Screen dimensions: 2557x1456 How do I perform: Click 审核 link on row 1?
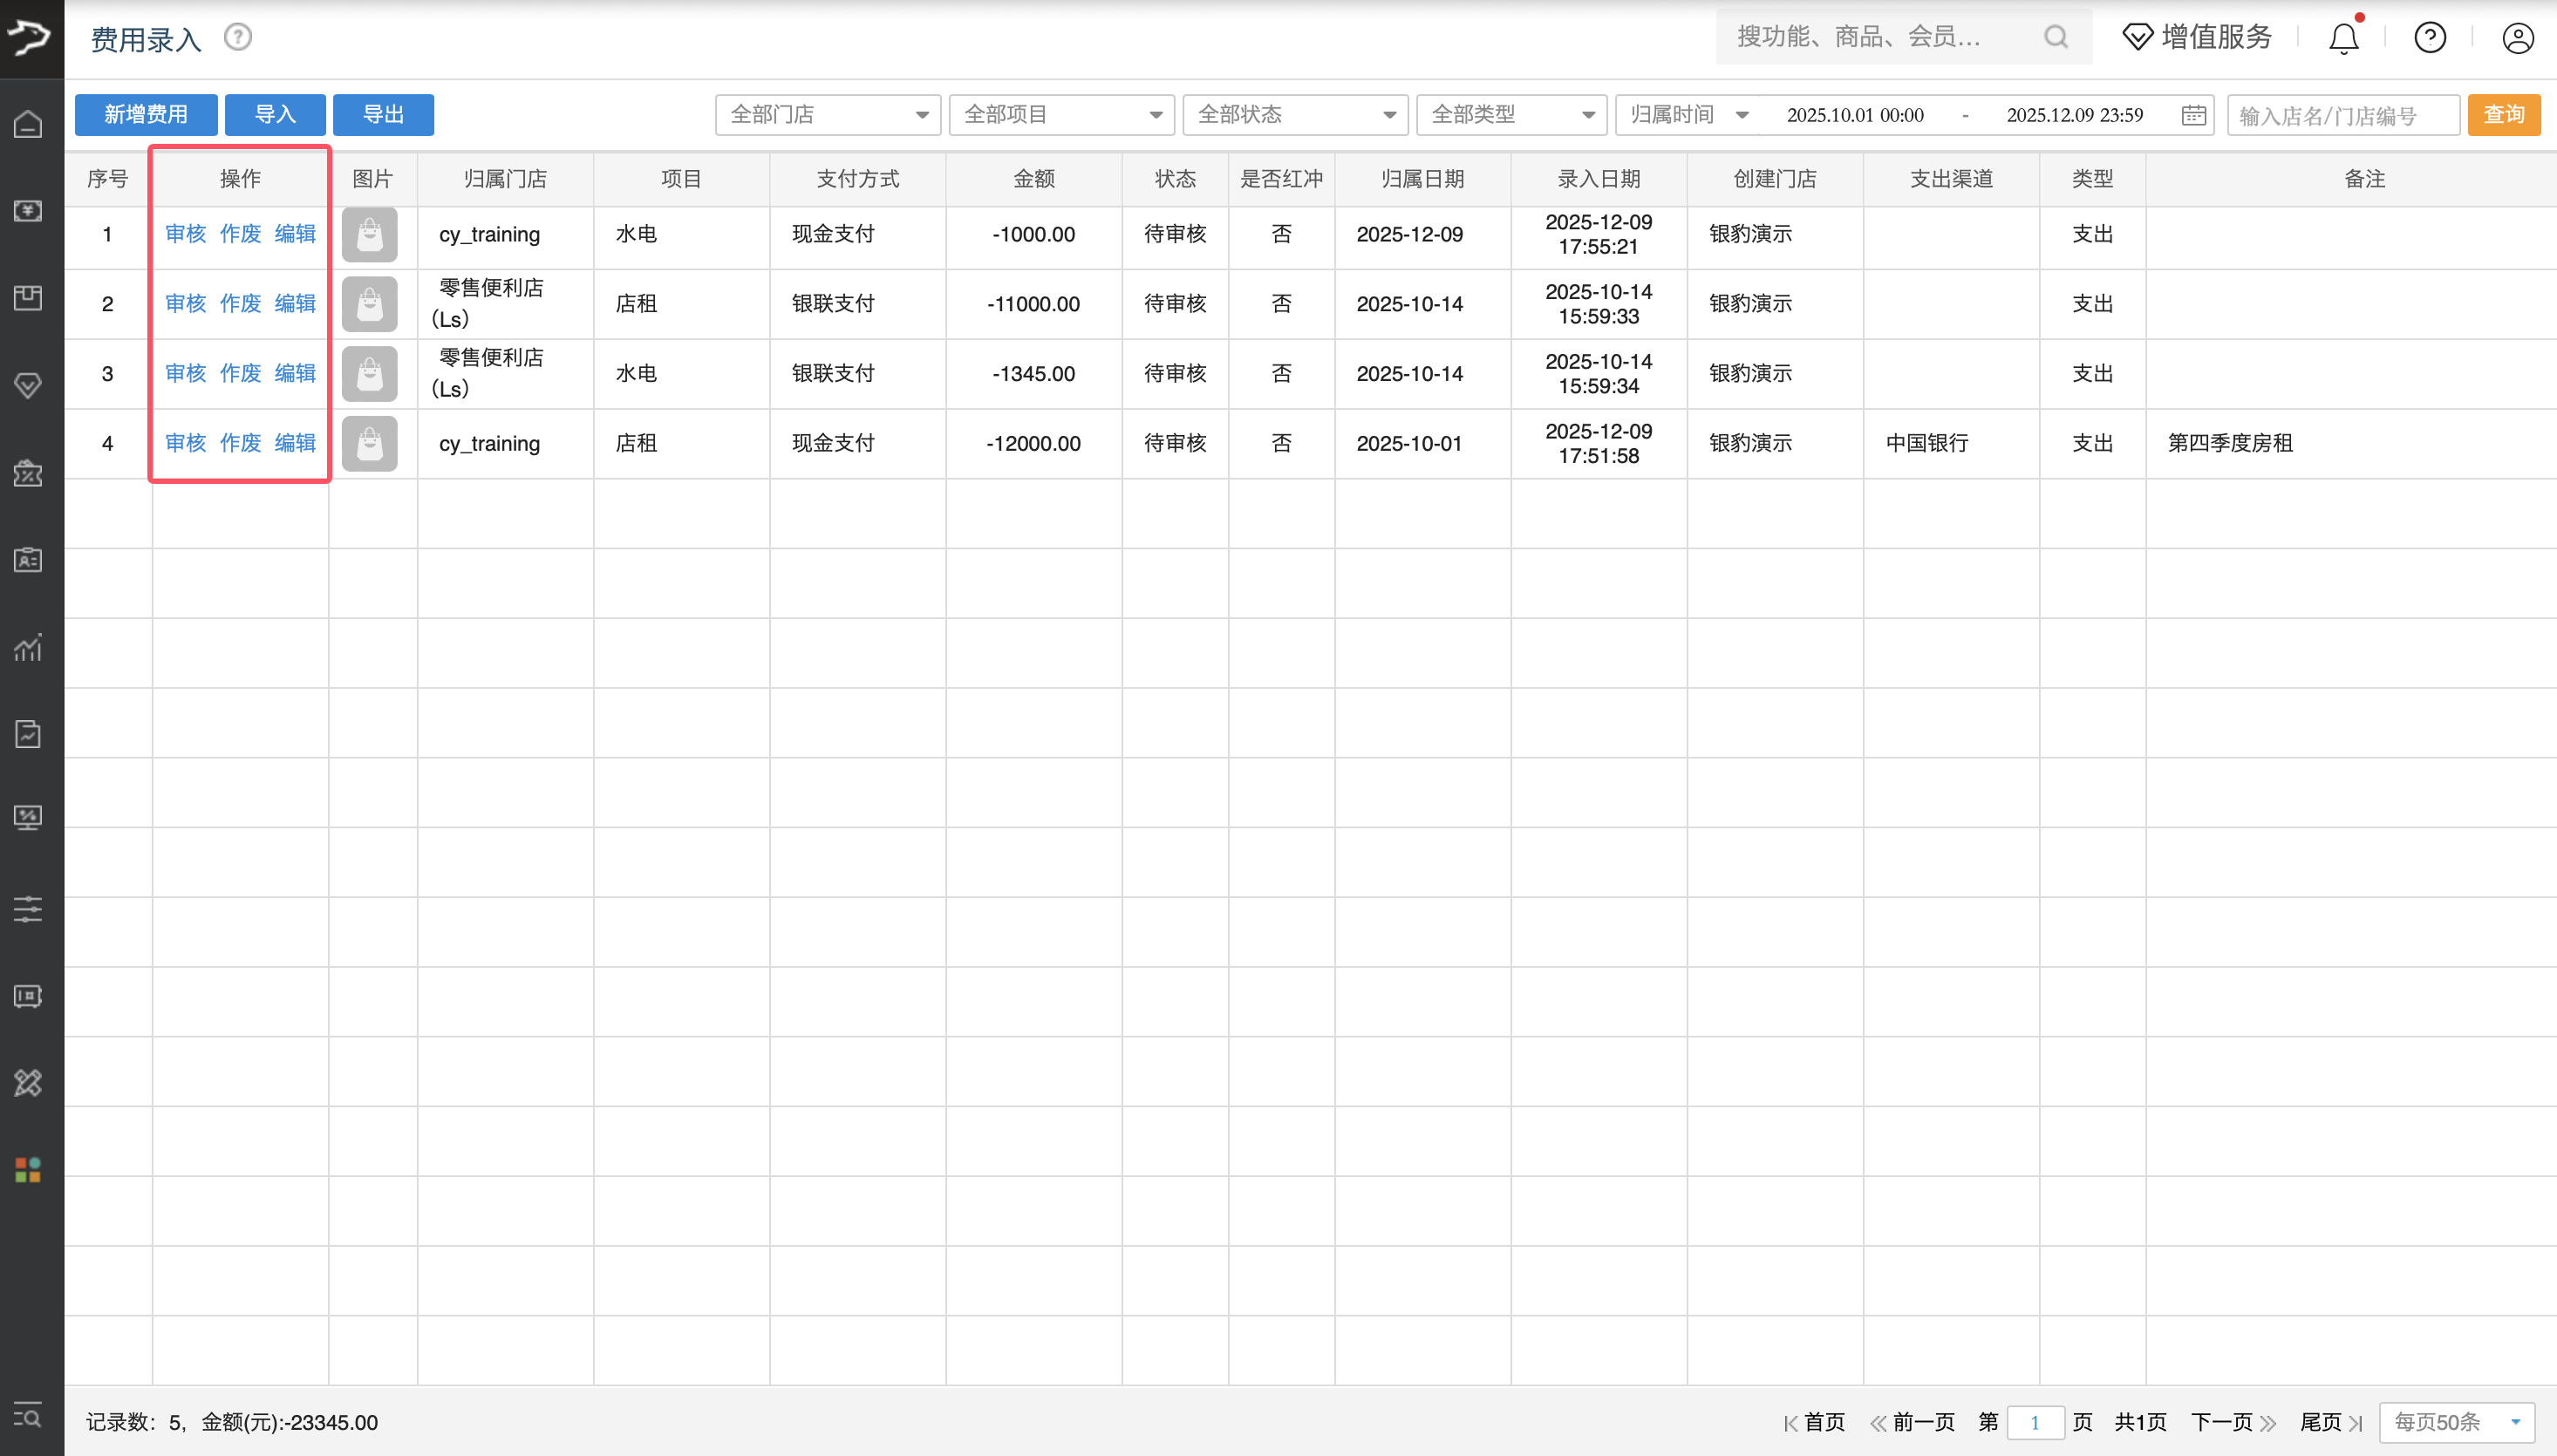pyautogui.click(x=186, y=234)
